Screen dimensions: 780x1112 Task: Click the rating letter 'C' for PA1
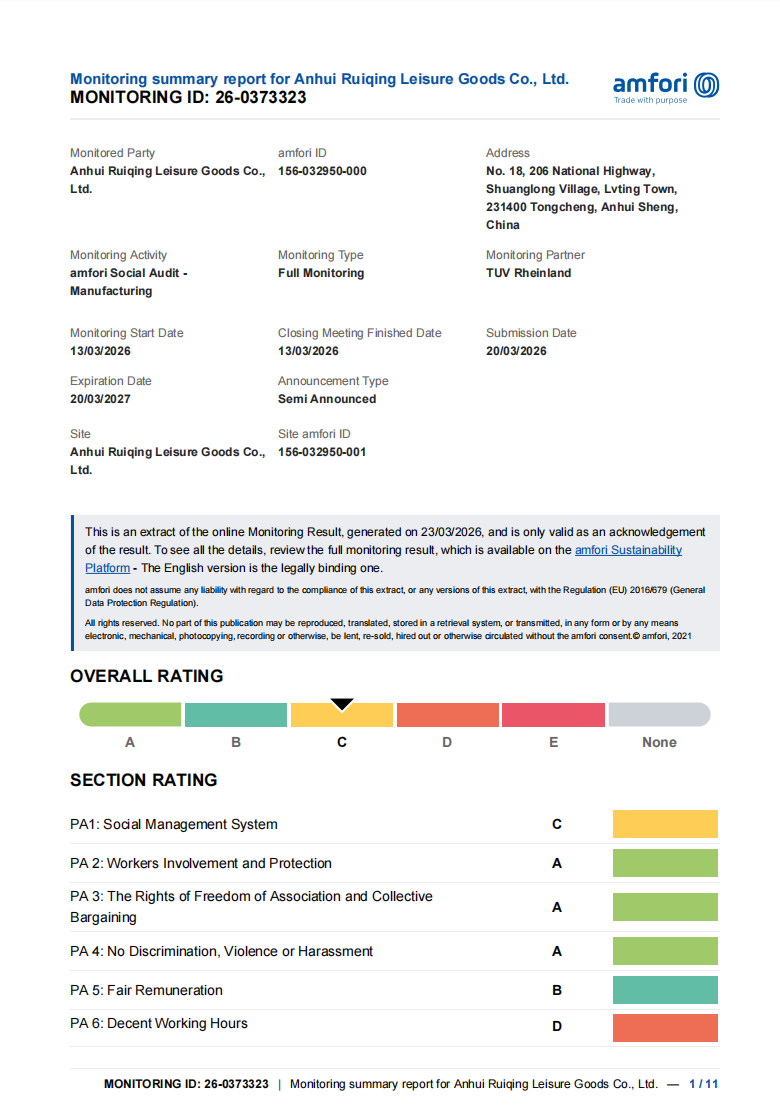tap(557, 824)
